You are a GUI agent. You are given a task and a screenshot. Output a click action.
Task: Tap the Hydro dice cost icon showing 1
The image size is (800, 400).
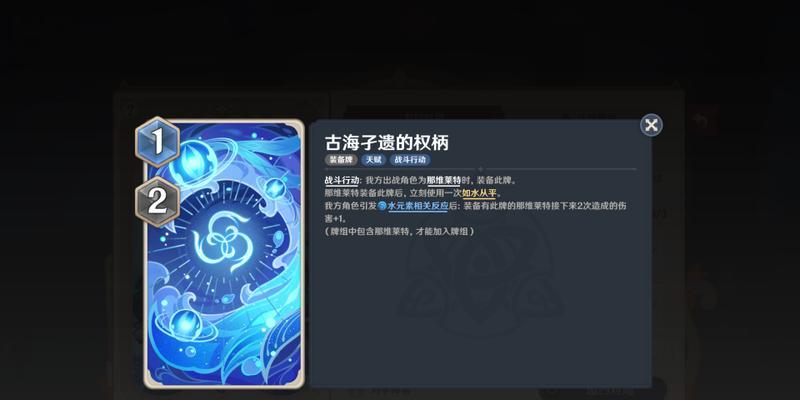tap(157, 142)
